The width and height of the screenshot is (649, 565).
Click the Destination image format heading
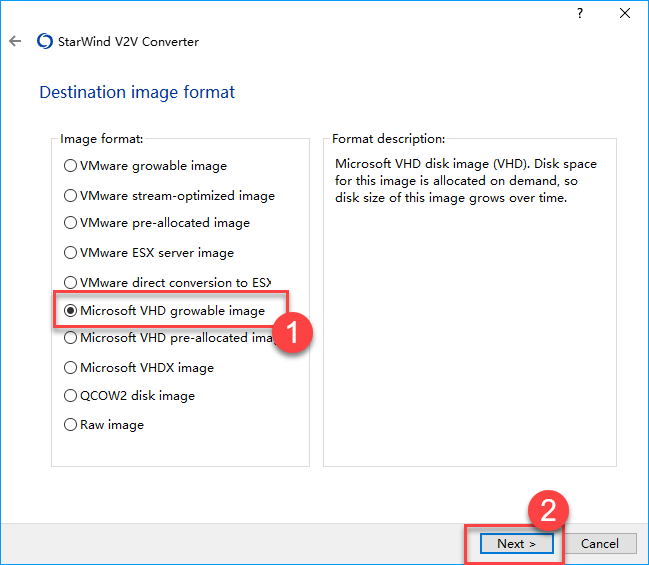click(137, 92)
